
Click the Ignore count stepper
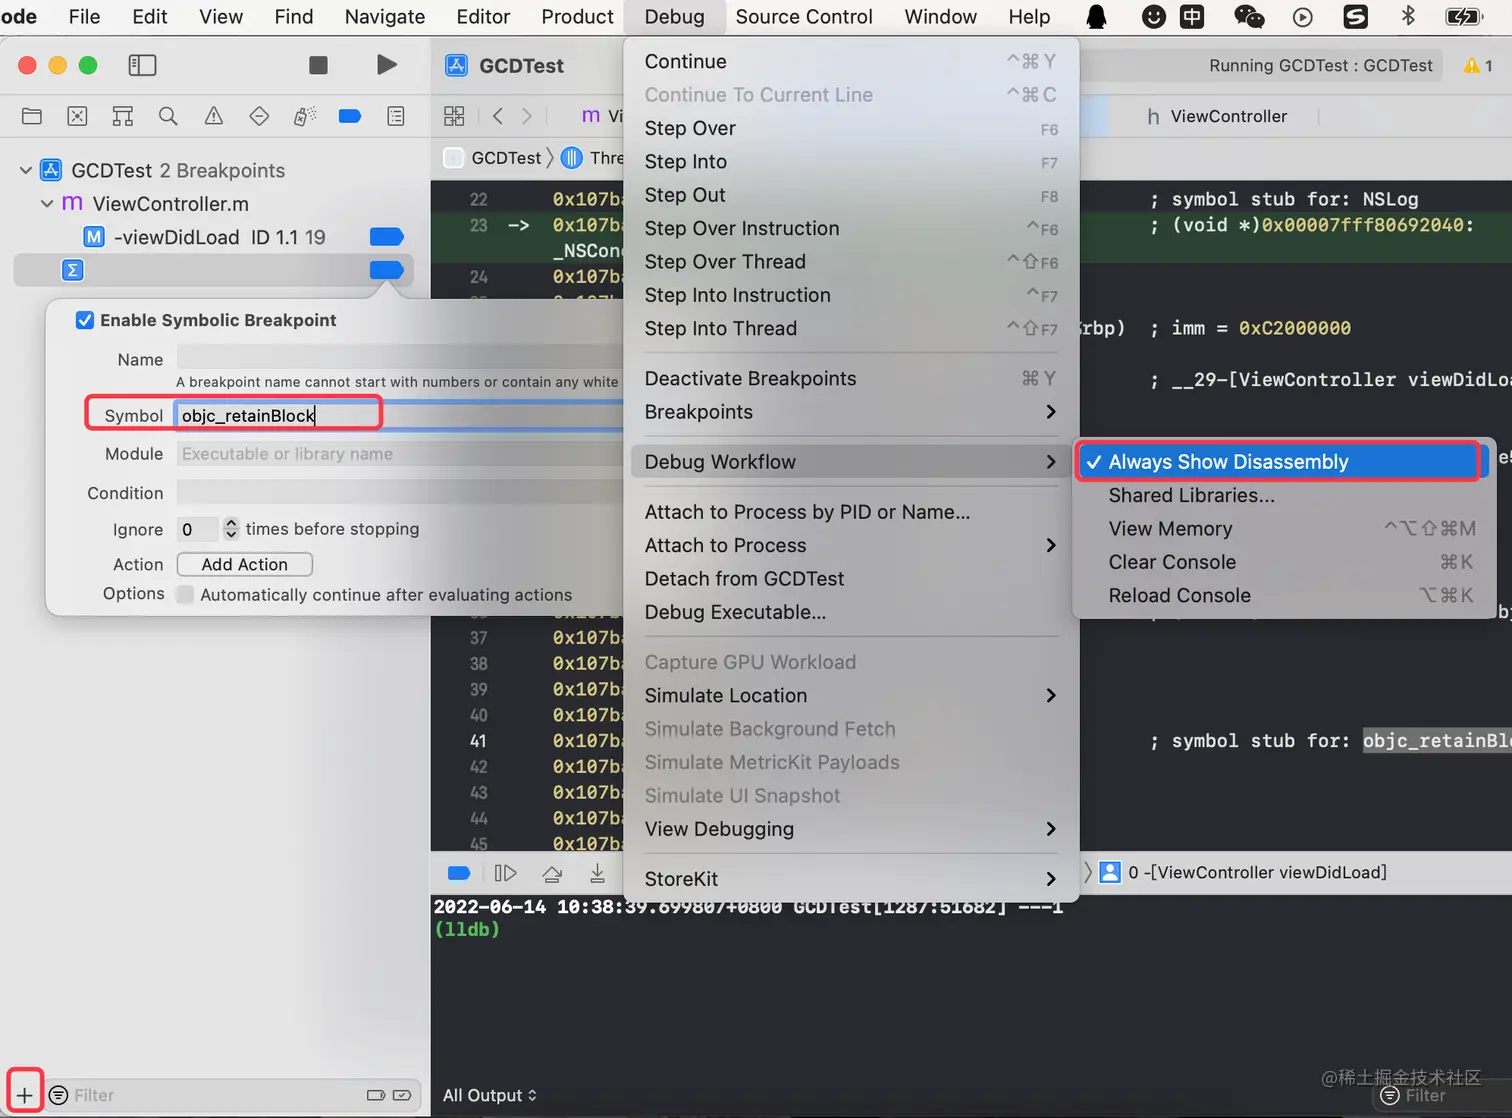[x=231, y=529]
